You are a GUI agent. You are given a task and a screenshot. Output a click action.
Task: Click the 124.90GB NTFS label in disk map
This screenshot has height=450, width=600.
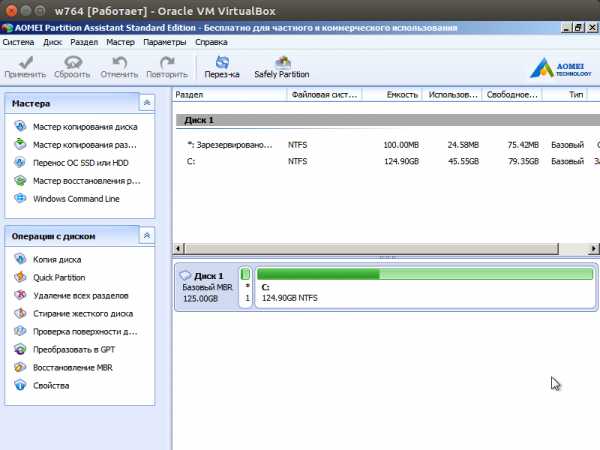[290, 298]
